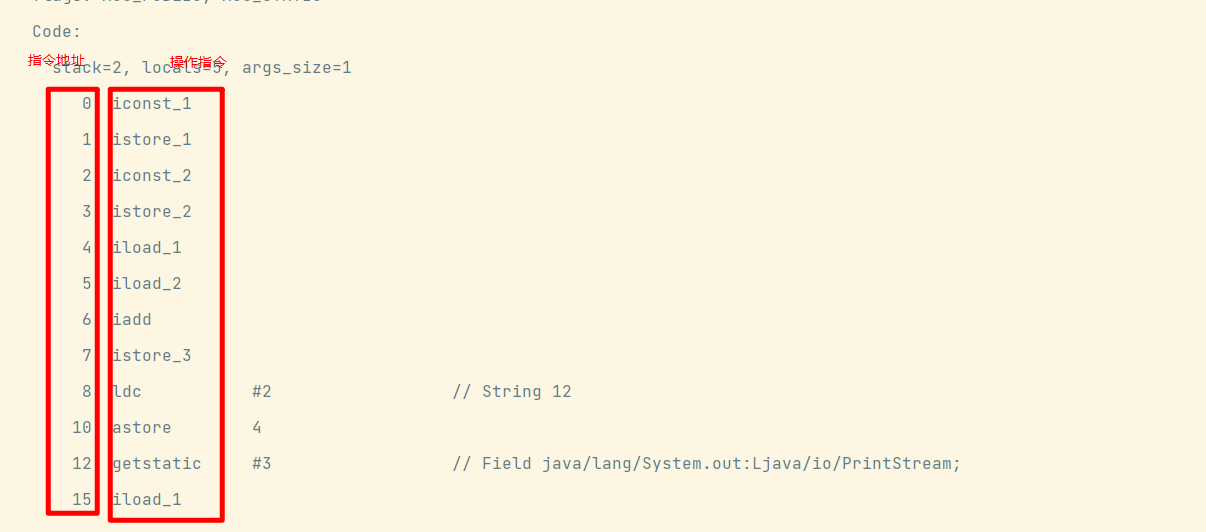Click iload_1 at address 4
The image size is (1206, 532).
click(x=147, y=247)
